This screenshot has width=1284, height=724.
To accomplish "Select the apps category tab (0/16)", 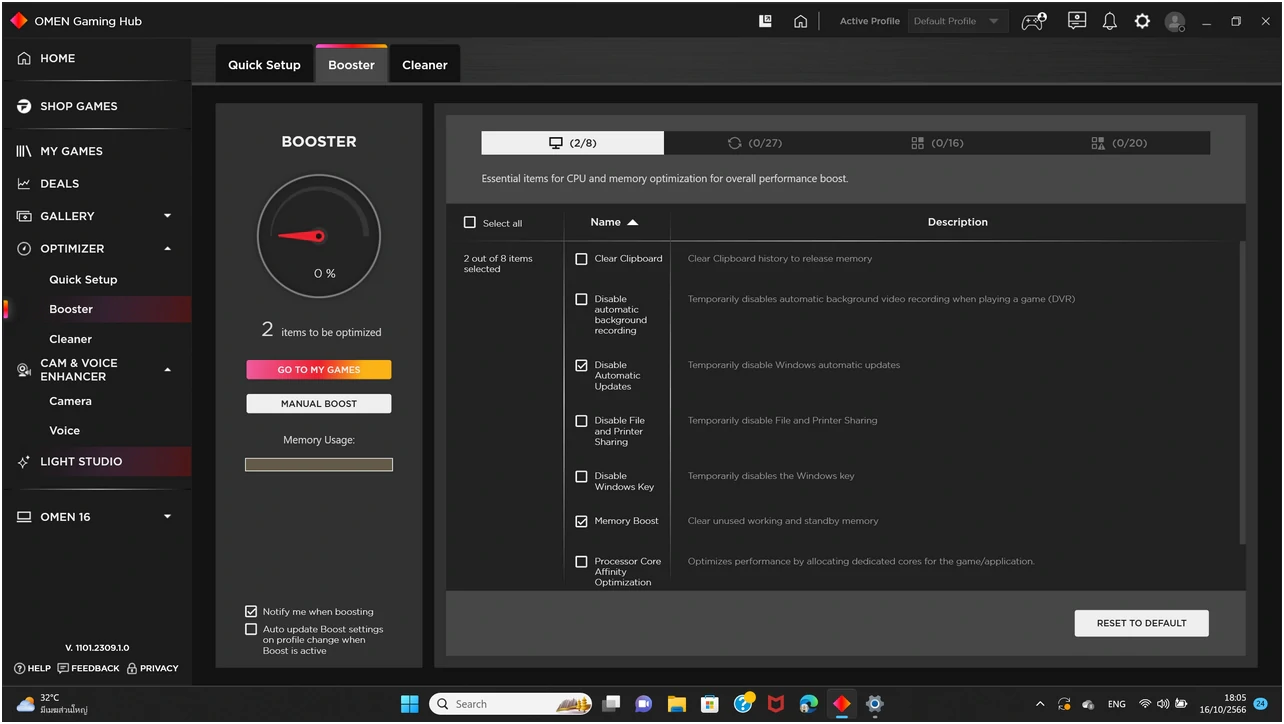I will [x=937, y=143].
